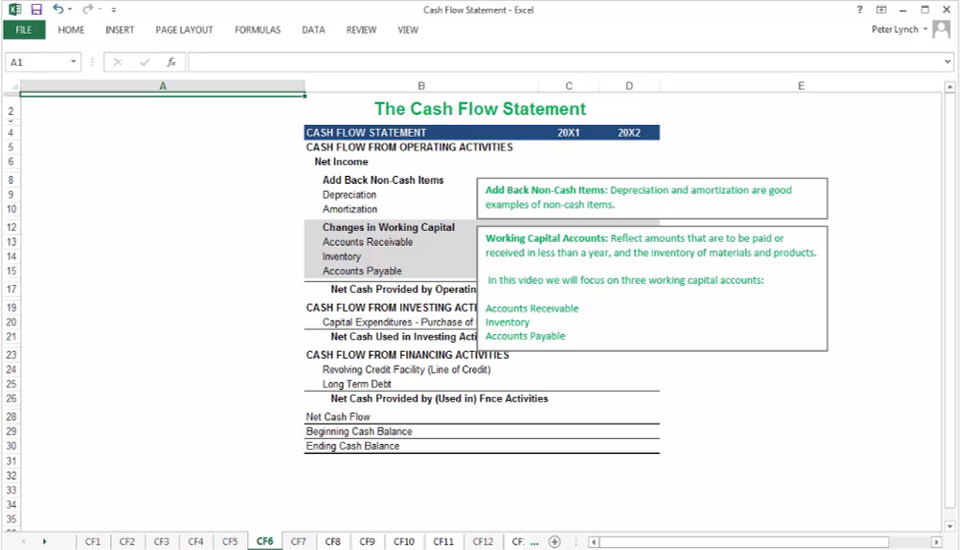Select column E header

tap(801, 86)
